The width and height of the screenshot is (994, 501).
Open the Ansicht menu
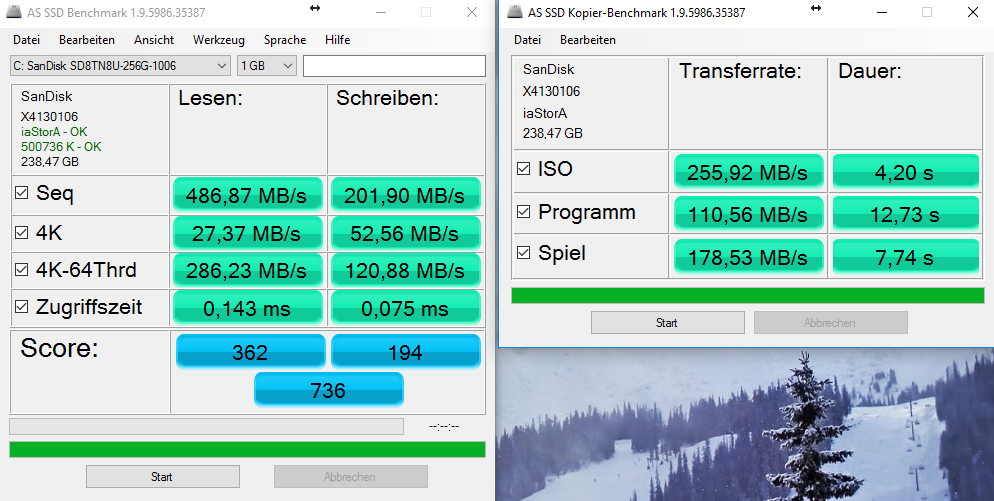click(x=154, y=39)
